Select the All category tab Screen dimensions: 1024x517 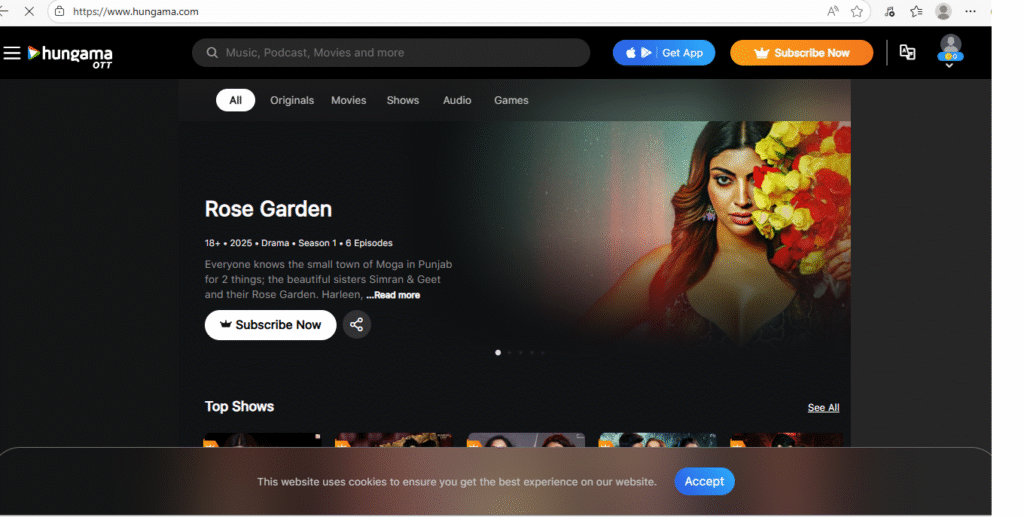[235, 100]
